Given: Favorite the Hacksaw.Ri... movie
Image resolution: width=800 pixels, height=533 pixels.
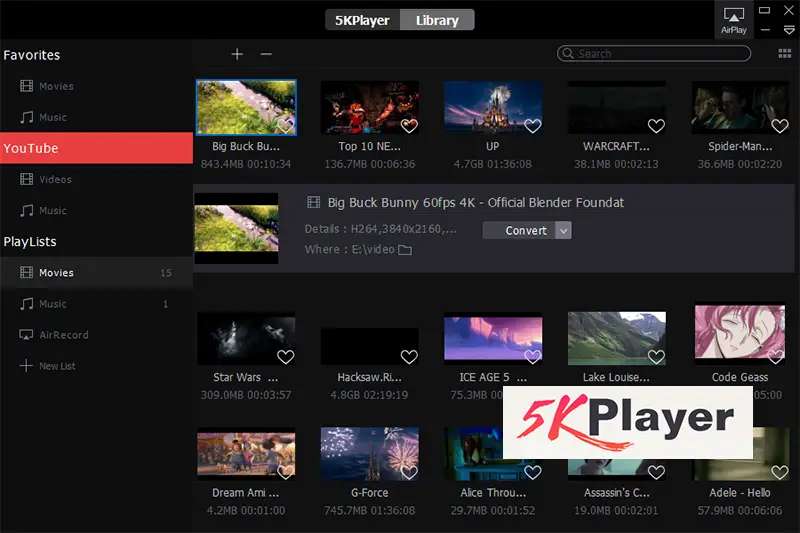Looking at the screenshot, I should [x=409, y=357].
